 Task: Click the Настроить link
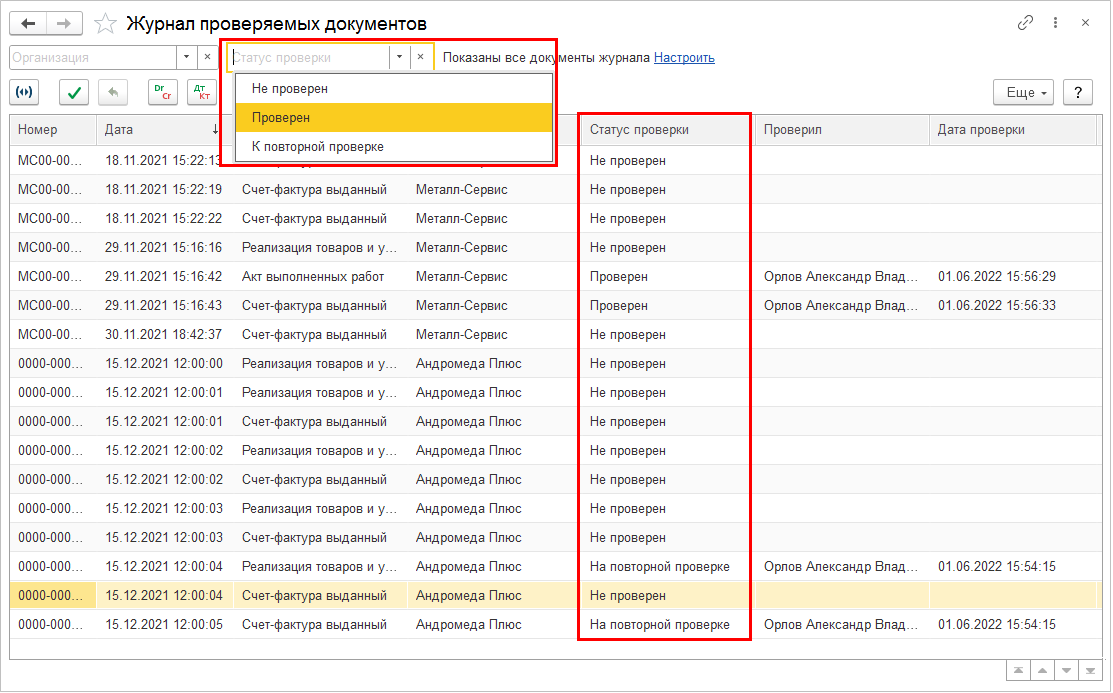coord(684,58)
